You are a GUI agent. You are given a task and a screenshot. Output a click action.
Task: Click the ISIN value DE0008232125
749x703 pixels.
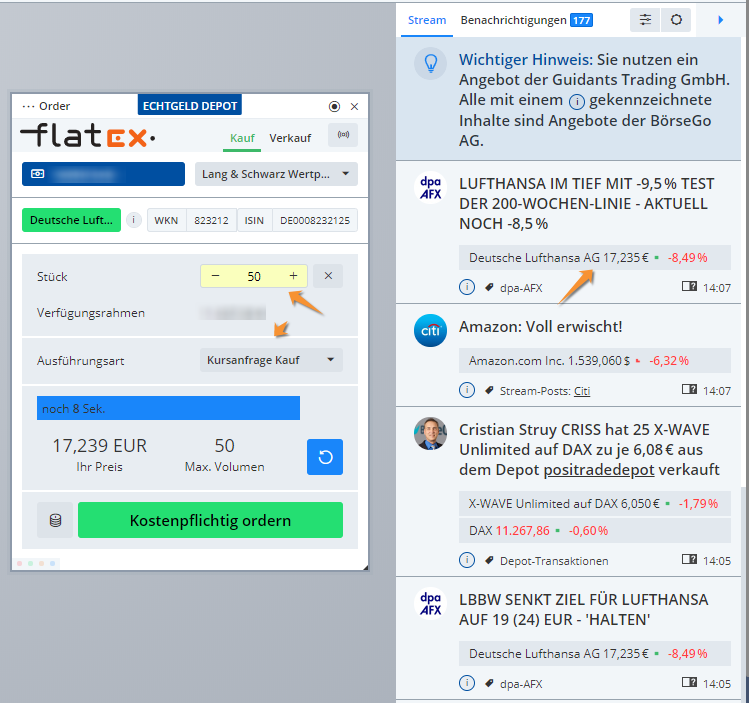(x=315, y=221)
